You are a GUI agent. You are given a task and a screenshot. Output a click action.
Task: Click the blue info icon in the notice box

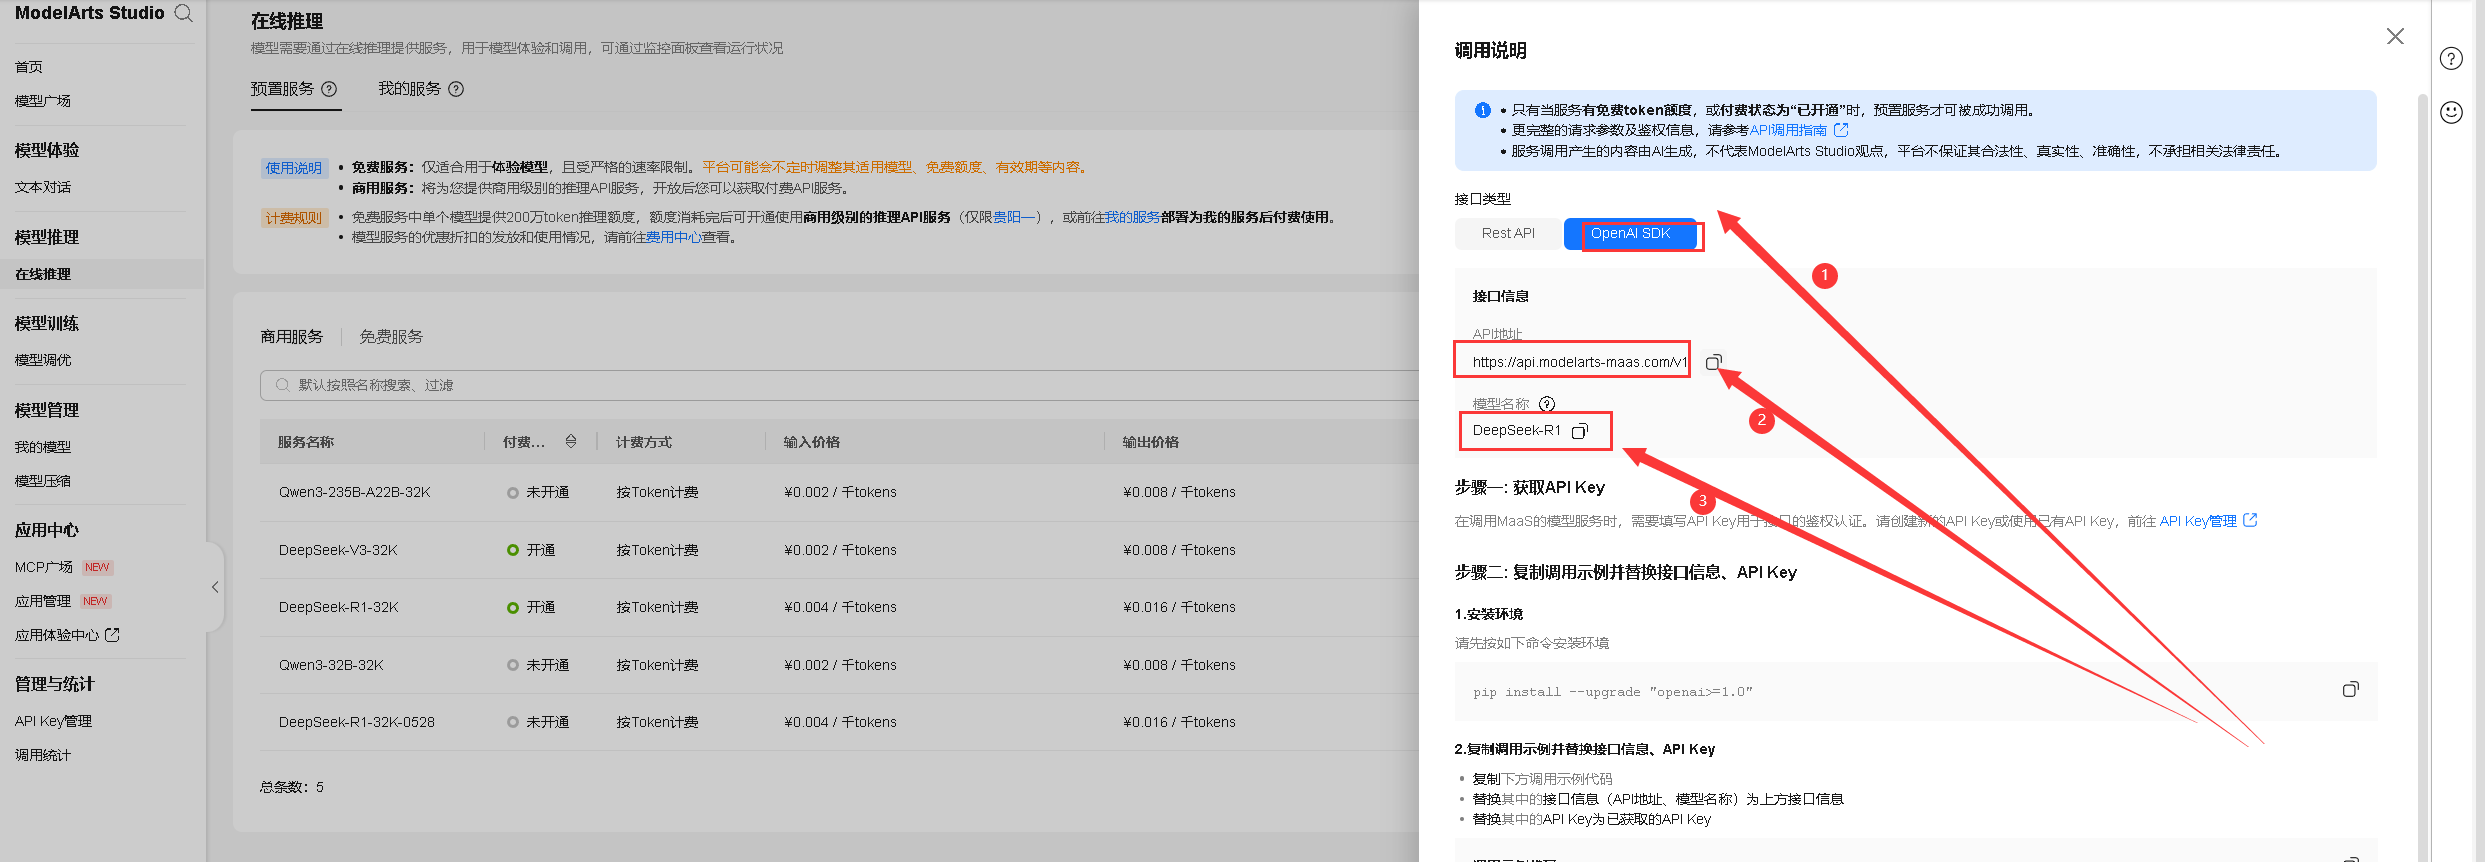click(x=1483, y=110)
